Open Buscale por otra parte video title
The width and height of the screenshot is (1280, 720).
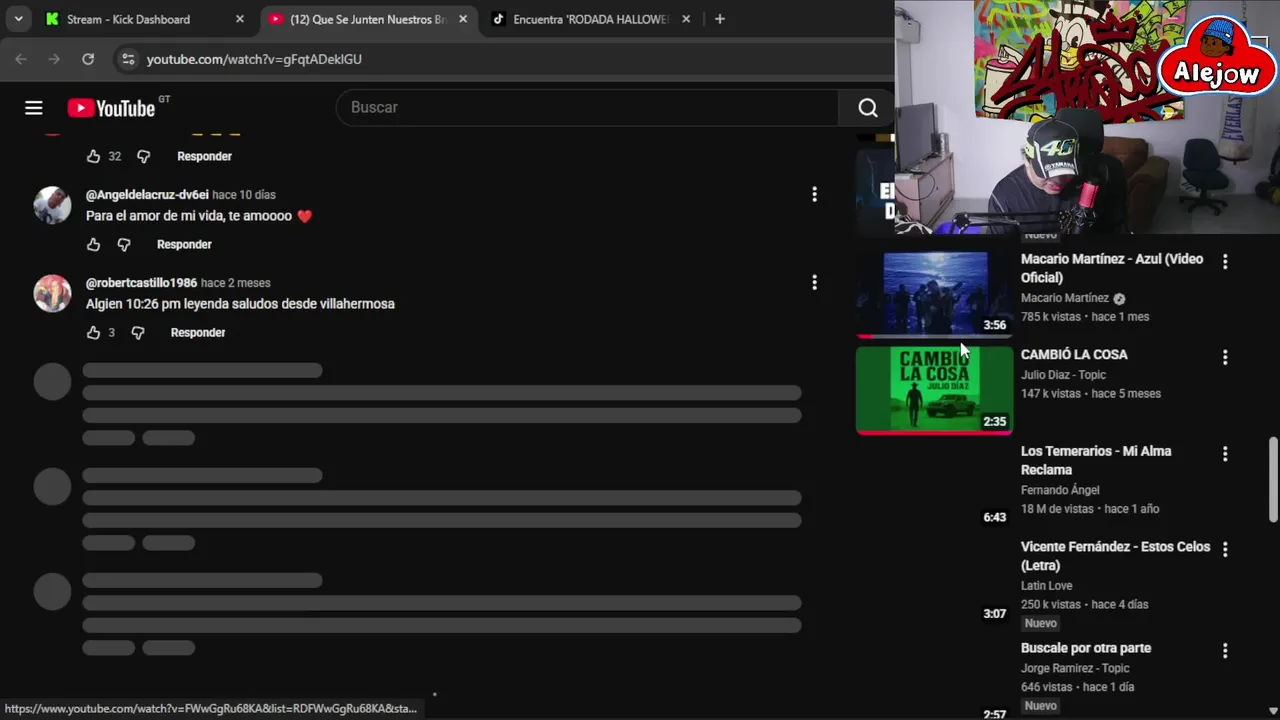[1086, 648]
